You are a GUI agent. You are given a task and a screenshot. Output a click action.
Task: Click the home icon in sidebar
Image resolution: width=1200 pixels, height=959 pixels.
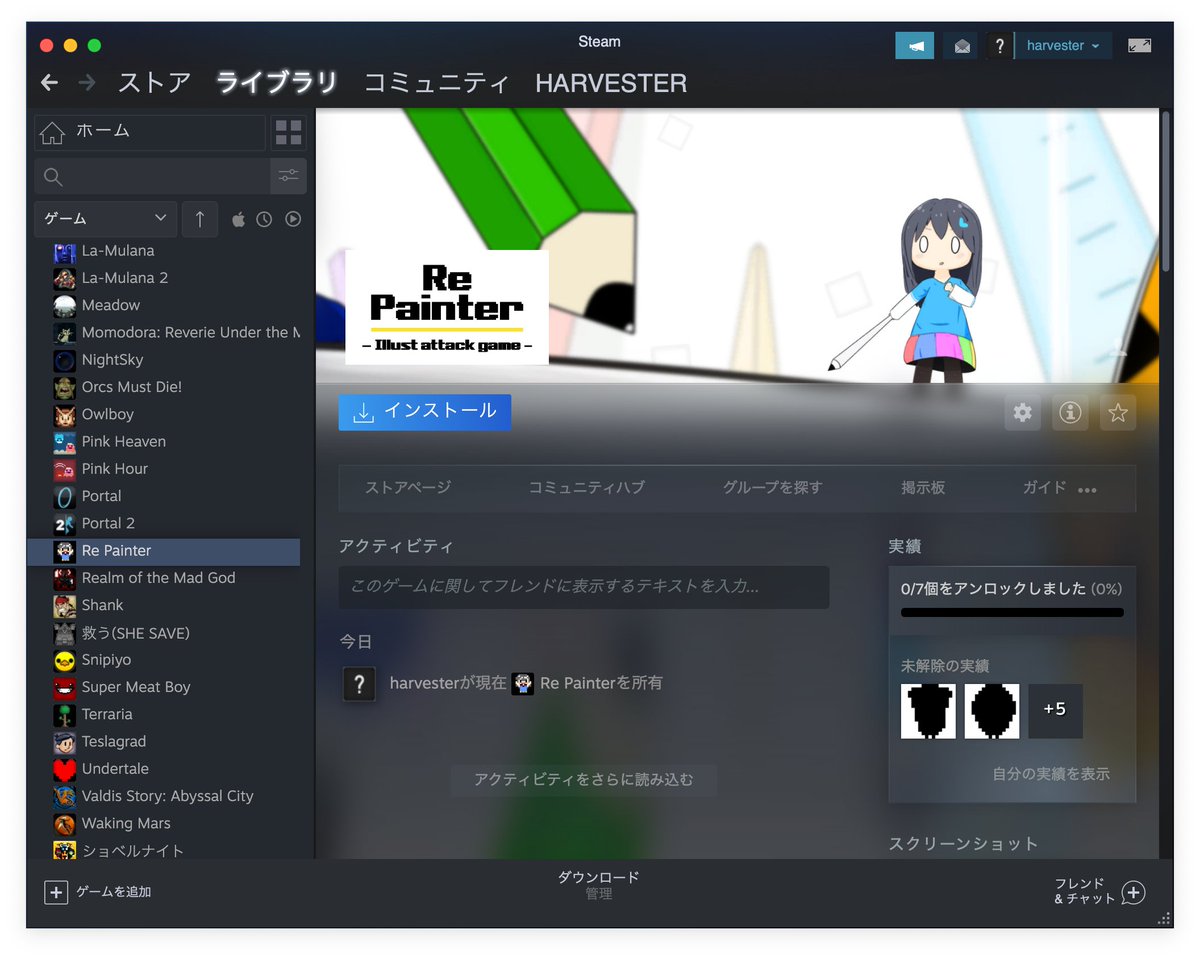(x=53, y=132)
